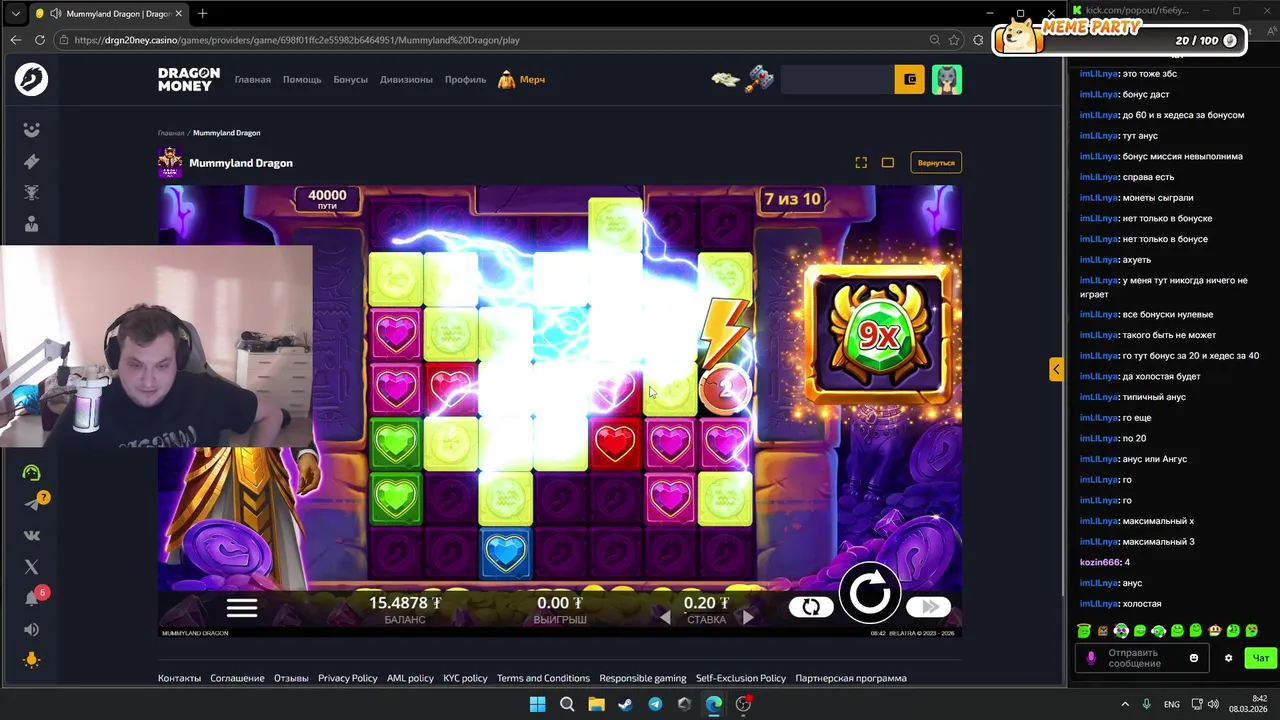Reload the page with the refresh icon
The width and height of the screenshot is (1280, 720).
(x=40, y=40)
